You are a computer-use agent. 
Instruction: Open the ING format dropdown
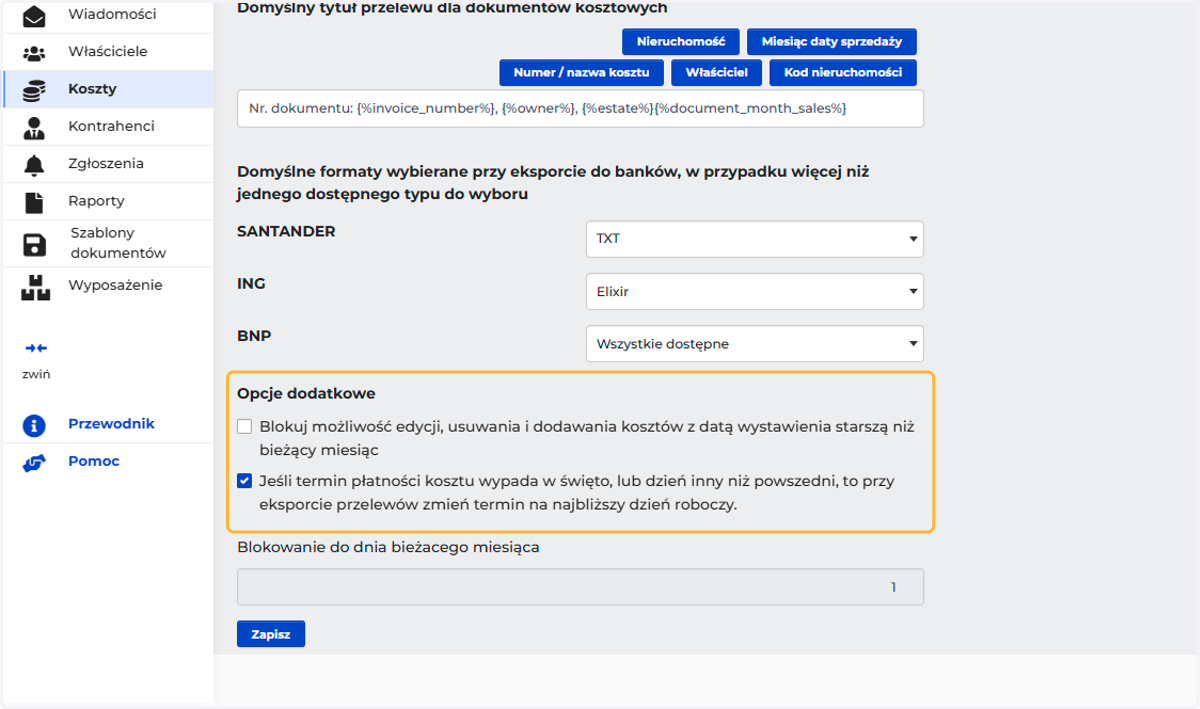pos(754,291)
